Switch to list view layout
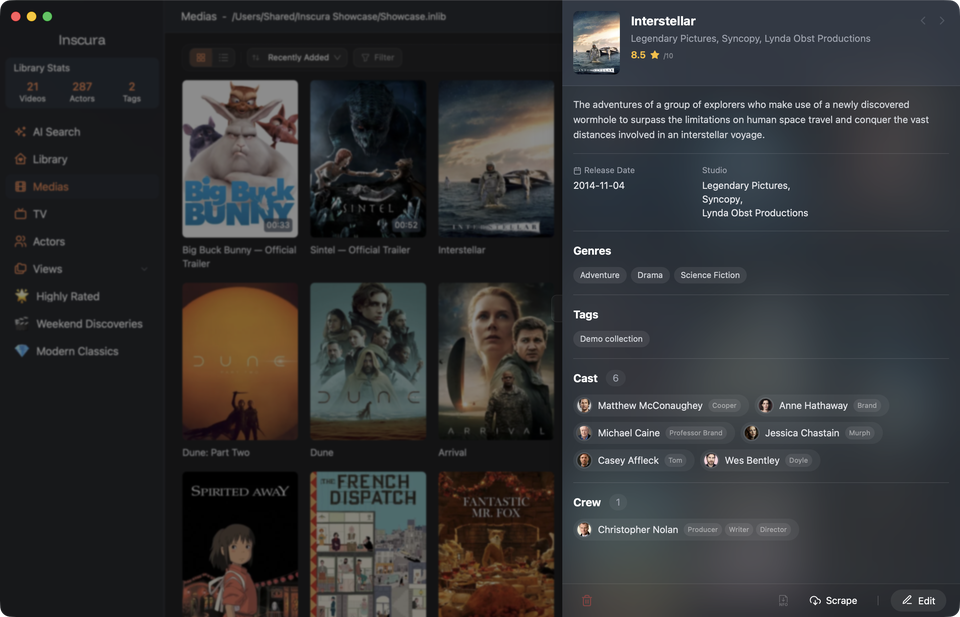 (223, 58)
